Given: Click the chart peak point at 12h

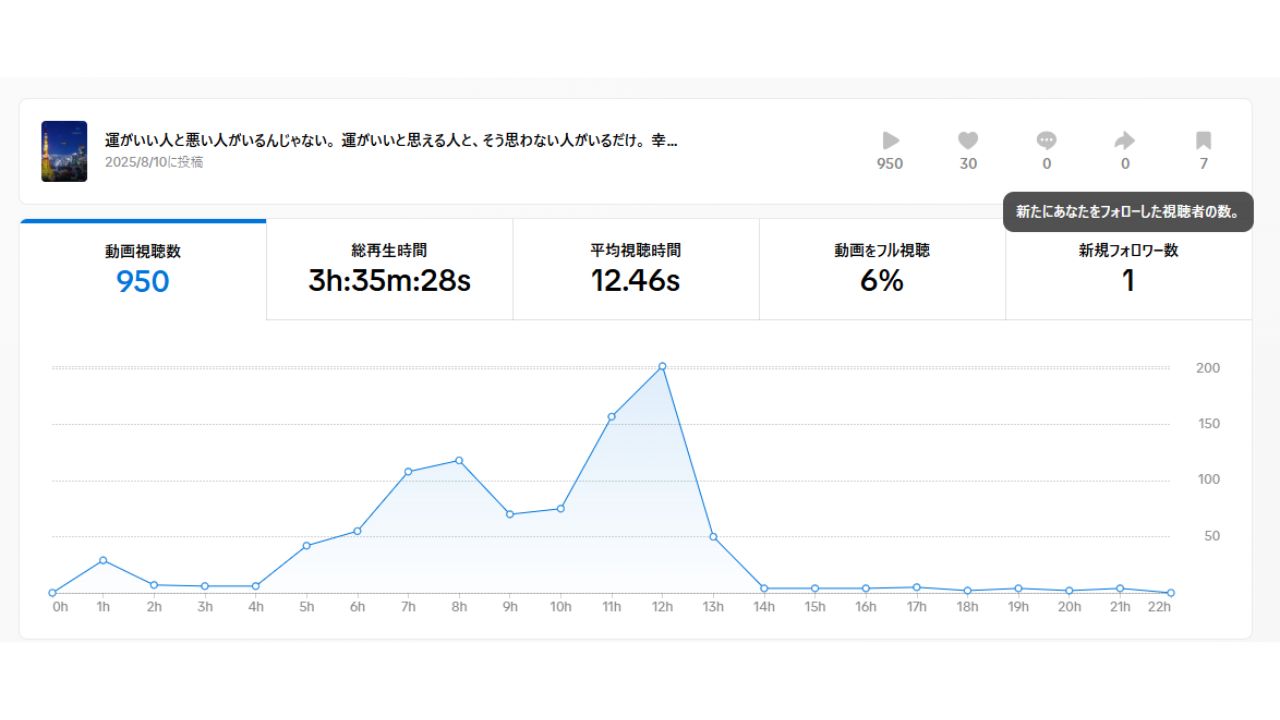Looking at the screenshot, I should (x=662, y=366).
